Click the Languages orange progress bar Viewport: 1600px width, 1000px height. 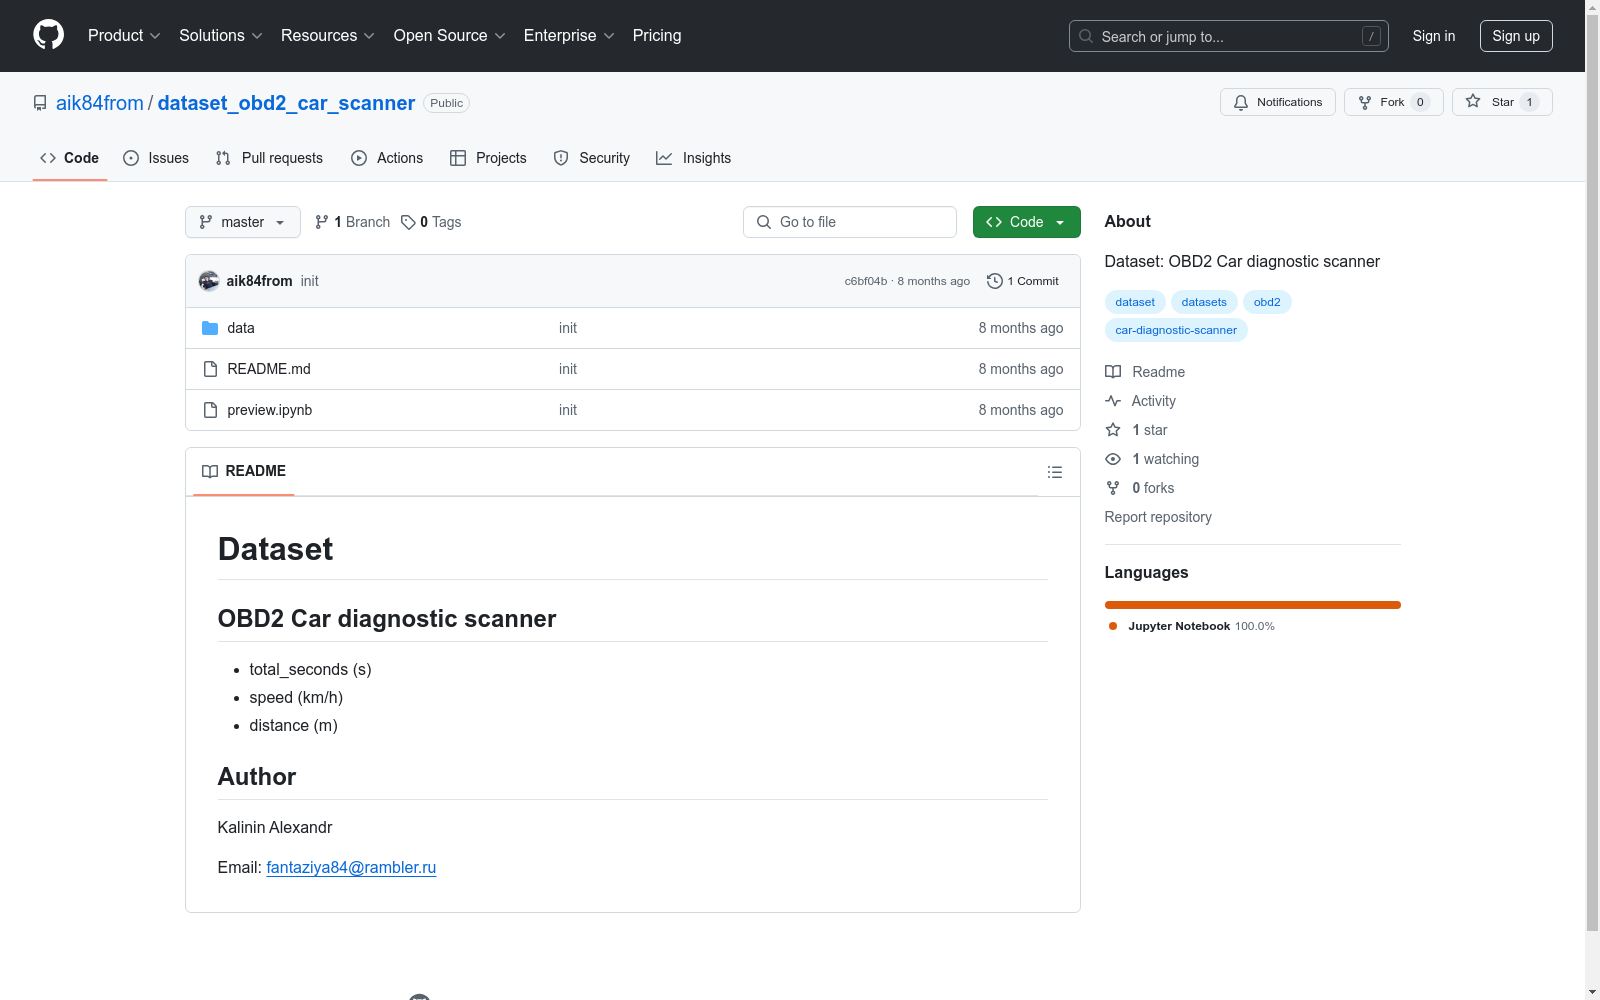1253,605
